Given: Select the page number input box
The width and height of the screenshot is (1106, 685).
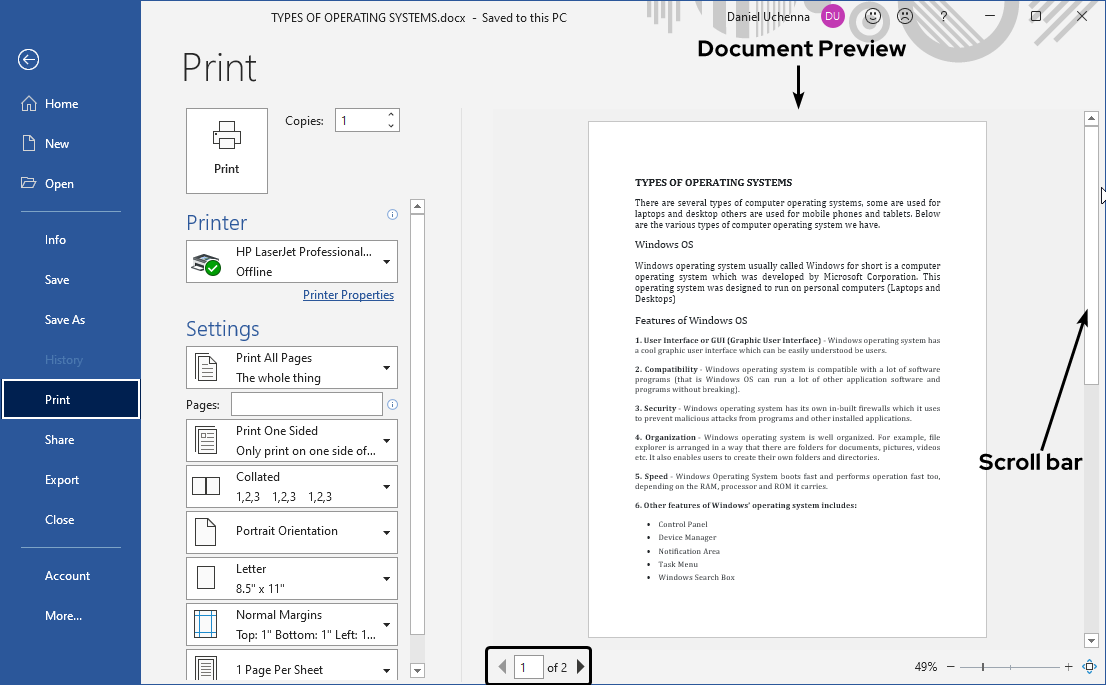Looking at the screenshot, I should coord(529,666).
